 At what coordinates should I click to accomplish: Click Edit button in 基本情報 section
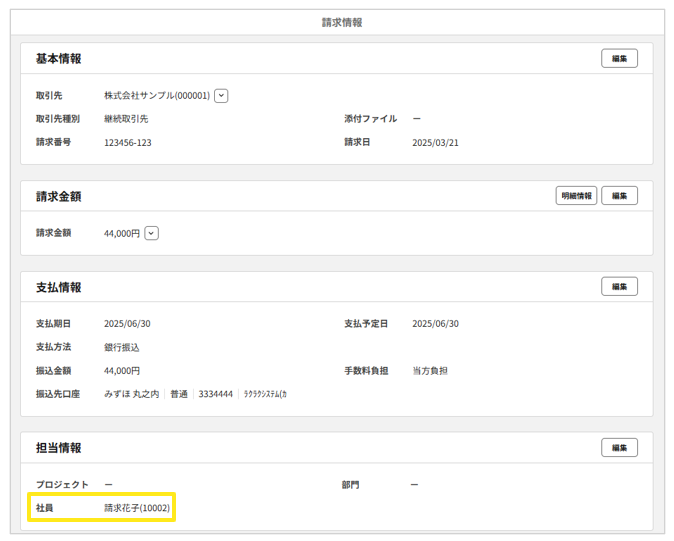(x=619, y=59)
